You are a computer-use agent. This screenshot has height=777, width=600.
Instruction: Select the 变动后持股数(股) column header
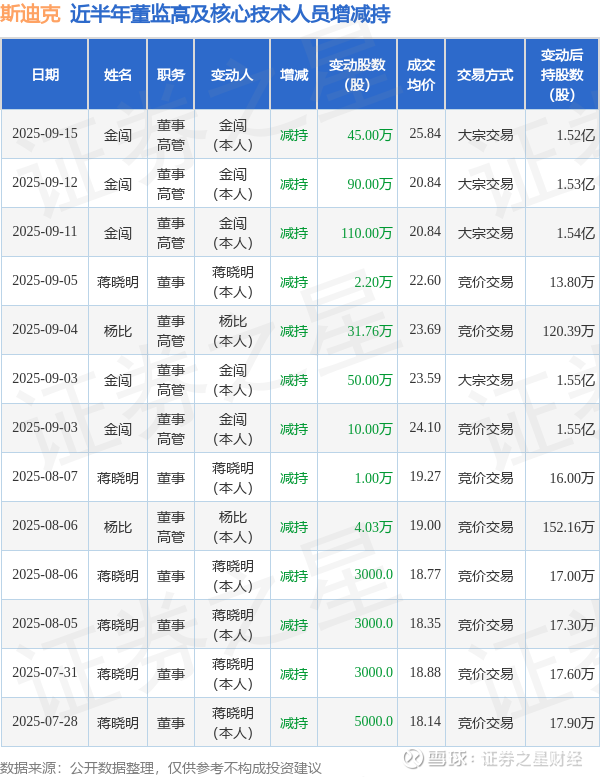click(x=562, y=75)
